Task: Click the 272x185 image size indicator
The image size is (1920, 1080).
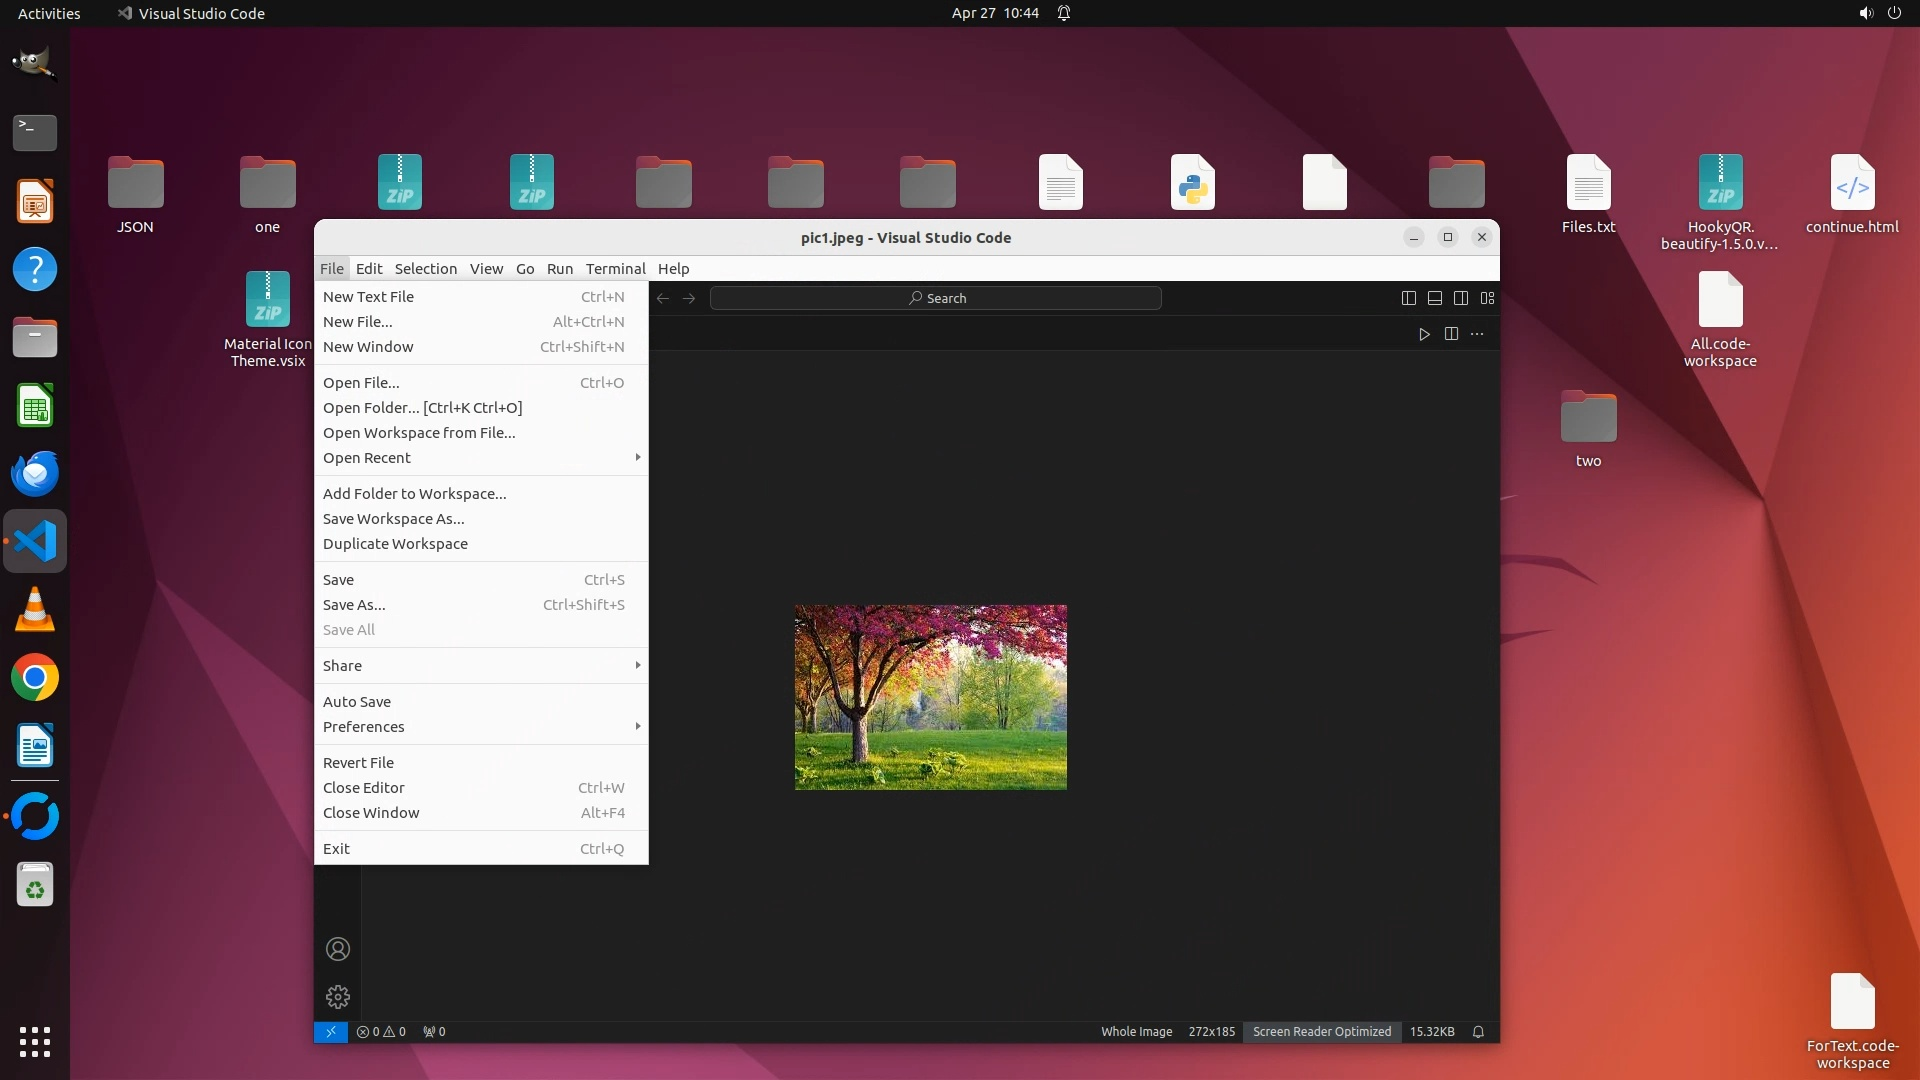Action: [x=1211, y=1032]
